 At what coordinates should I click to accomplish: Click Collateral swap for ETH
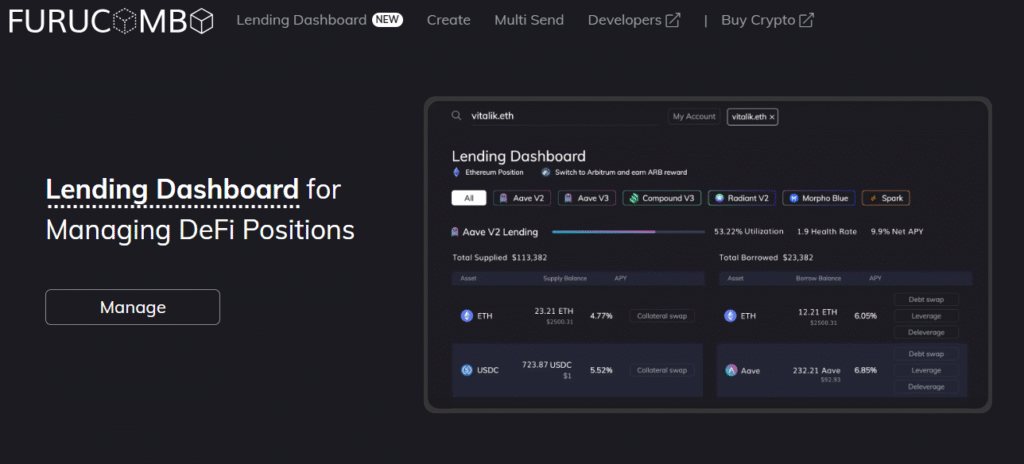662,316
